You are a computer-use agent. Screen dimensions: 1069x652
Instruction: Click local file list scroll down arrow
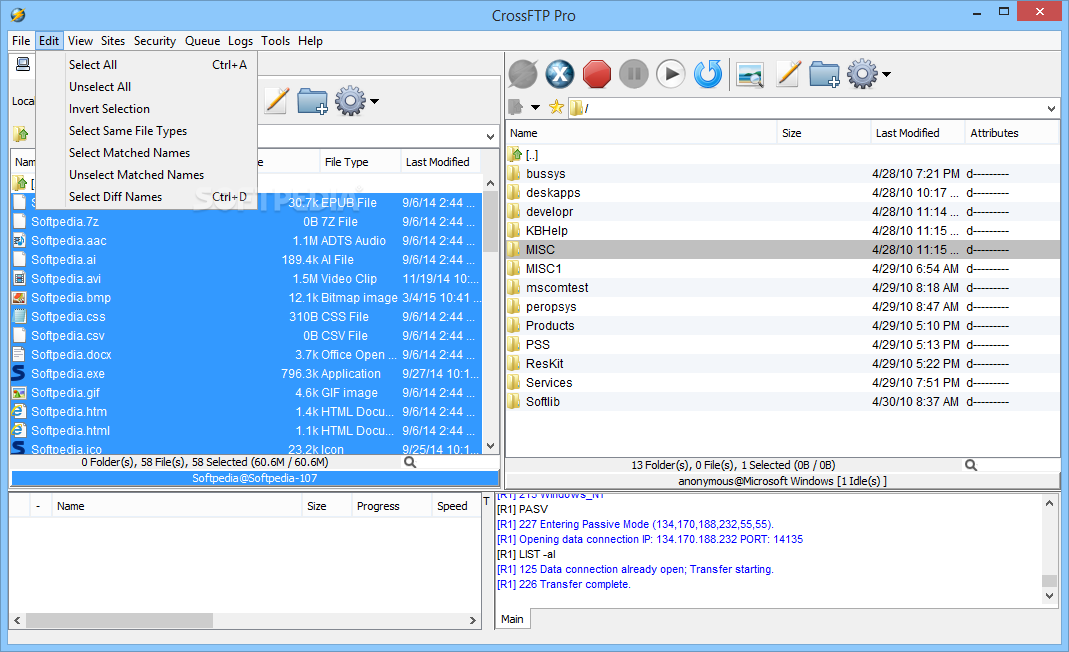pos(490,447)
